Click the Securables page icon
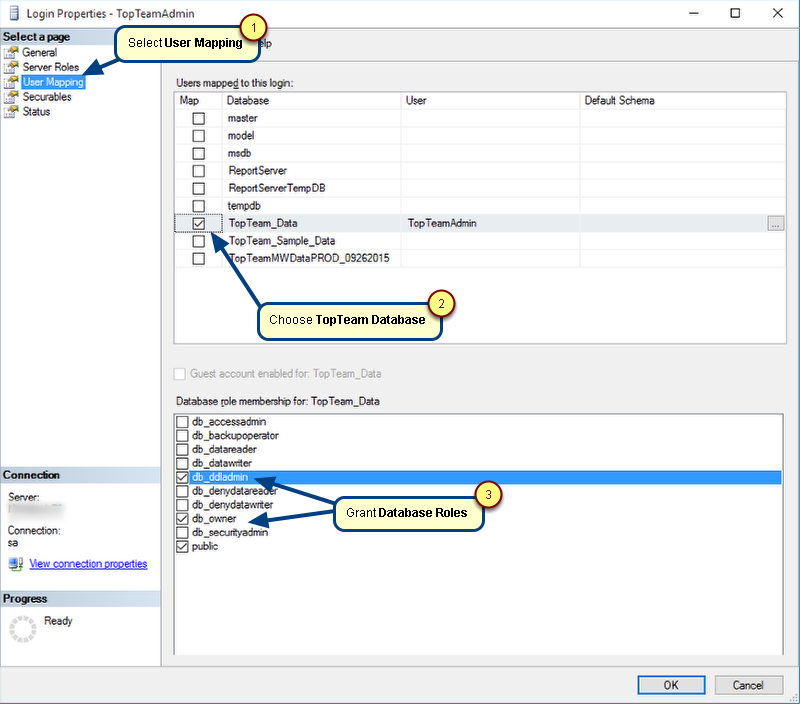 coord(12,97)
